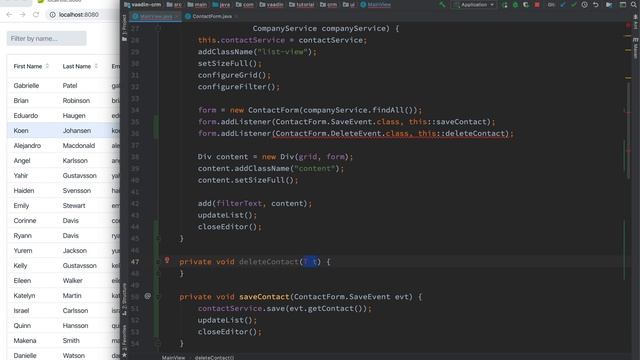This screenshot has height=360, width=640.
Task: Click the Debug application bug icon
Action: point(515,4)
